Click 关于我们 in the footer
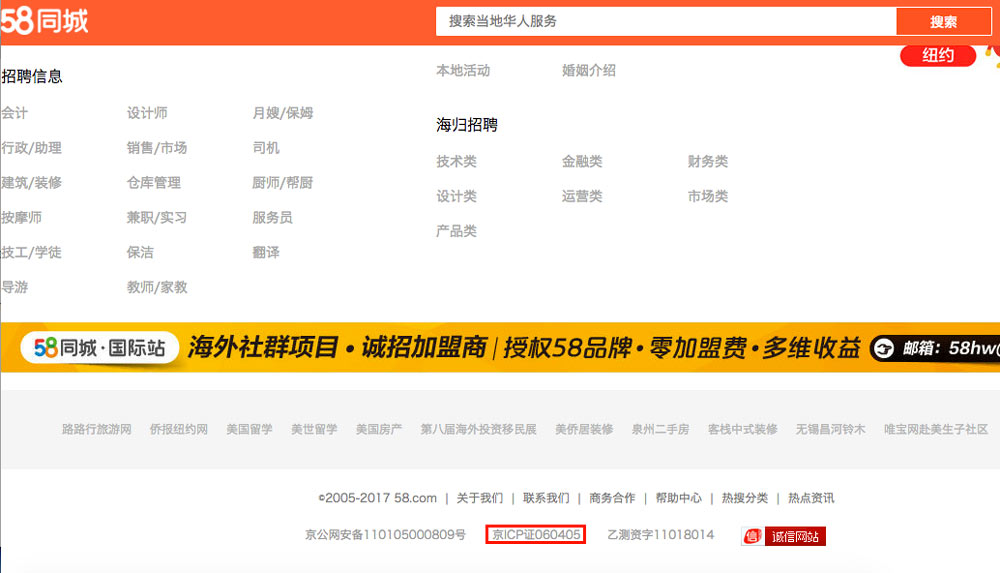The width and height of the screenshot is (1000, 573). point(480,498)
